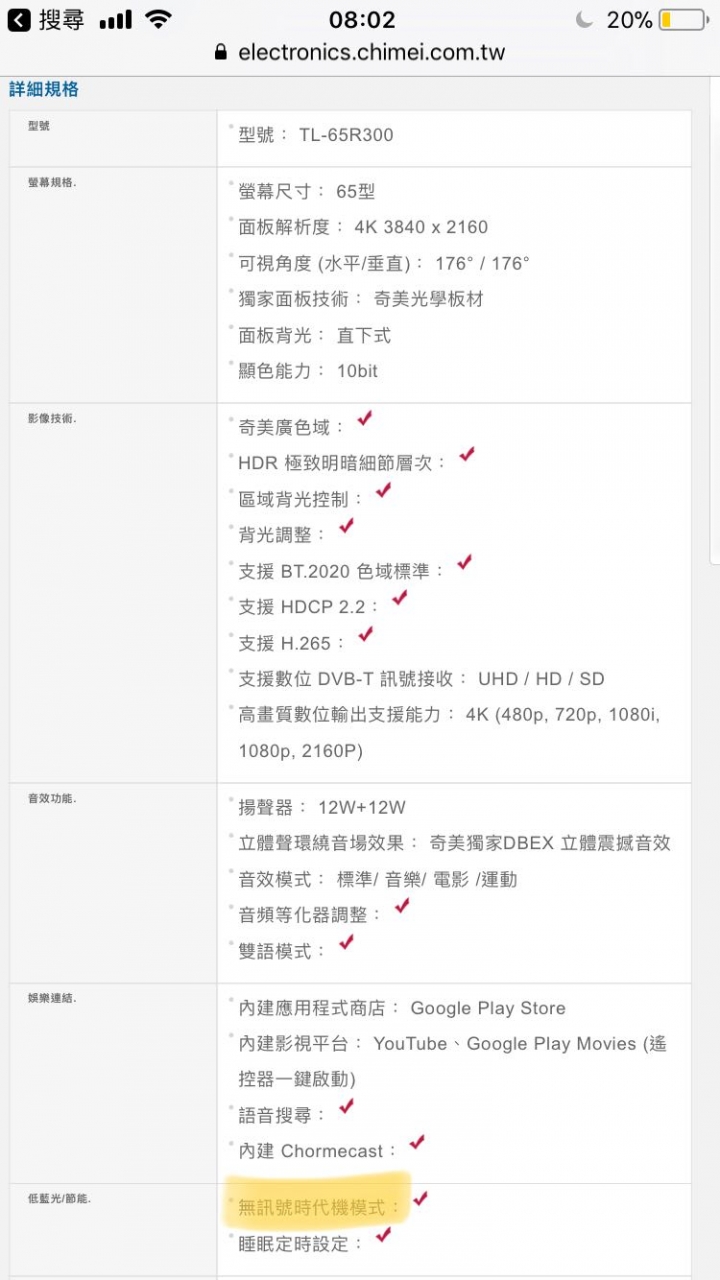Tap the checkmark next to 奇美廣色域
Viewport: 720px width, 1280px height.
(365, 418)
